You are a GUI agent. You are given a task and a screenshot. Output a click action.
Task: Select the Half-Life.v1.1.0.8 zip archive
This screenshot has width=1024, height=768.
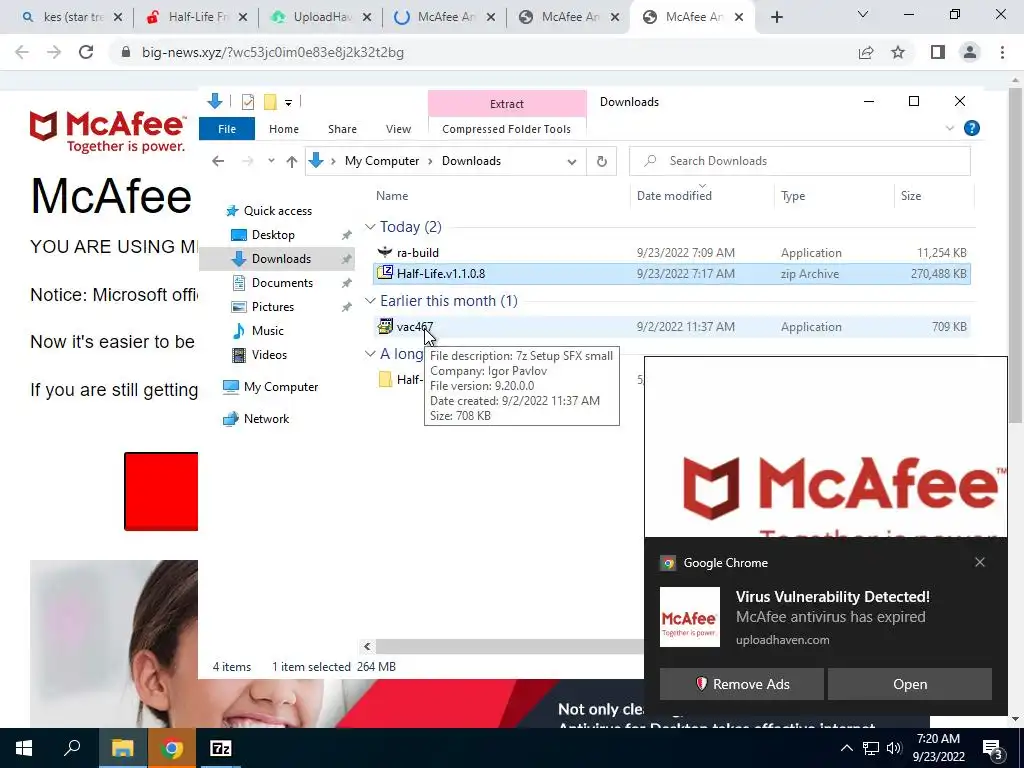coord(671,274)
